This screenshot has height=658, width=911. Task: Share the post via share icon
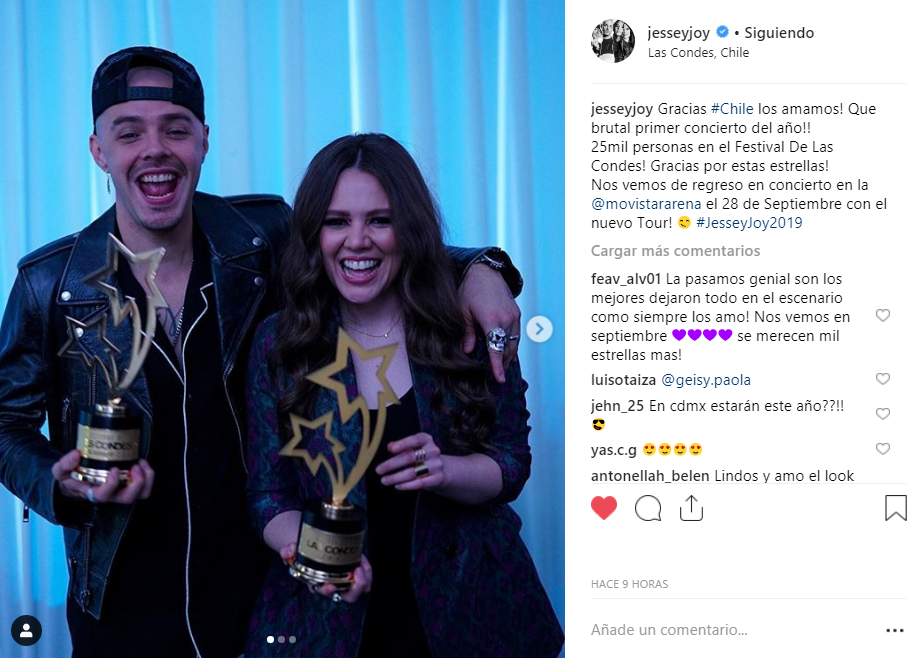(x=691, y=508)
